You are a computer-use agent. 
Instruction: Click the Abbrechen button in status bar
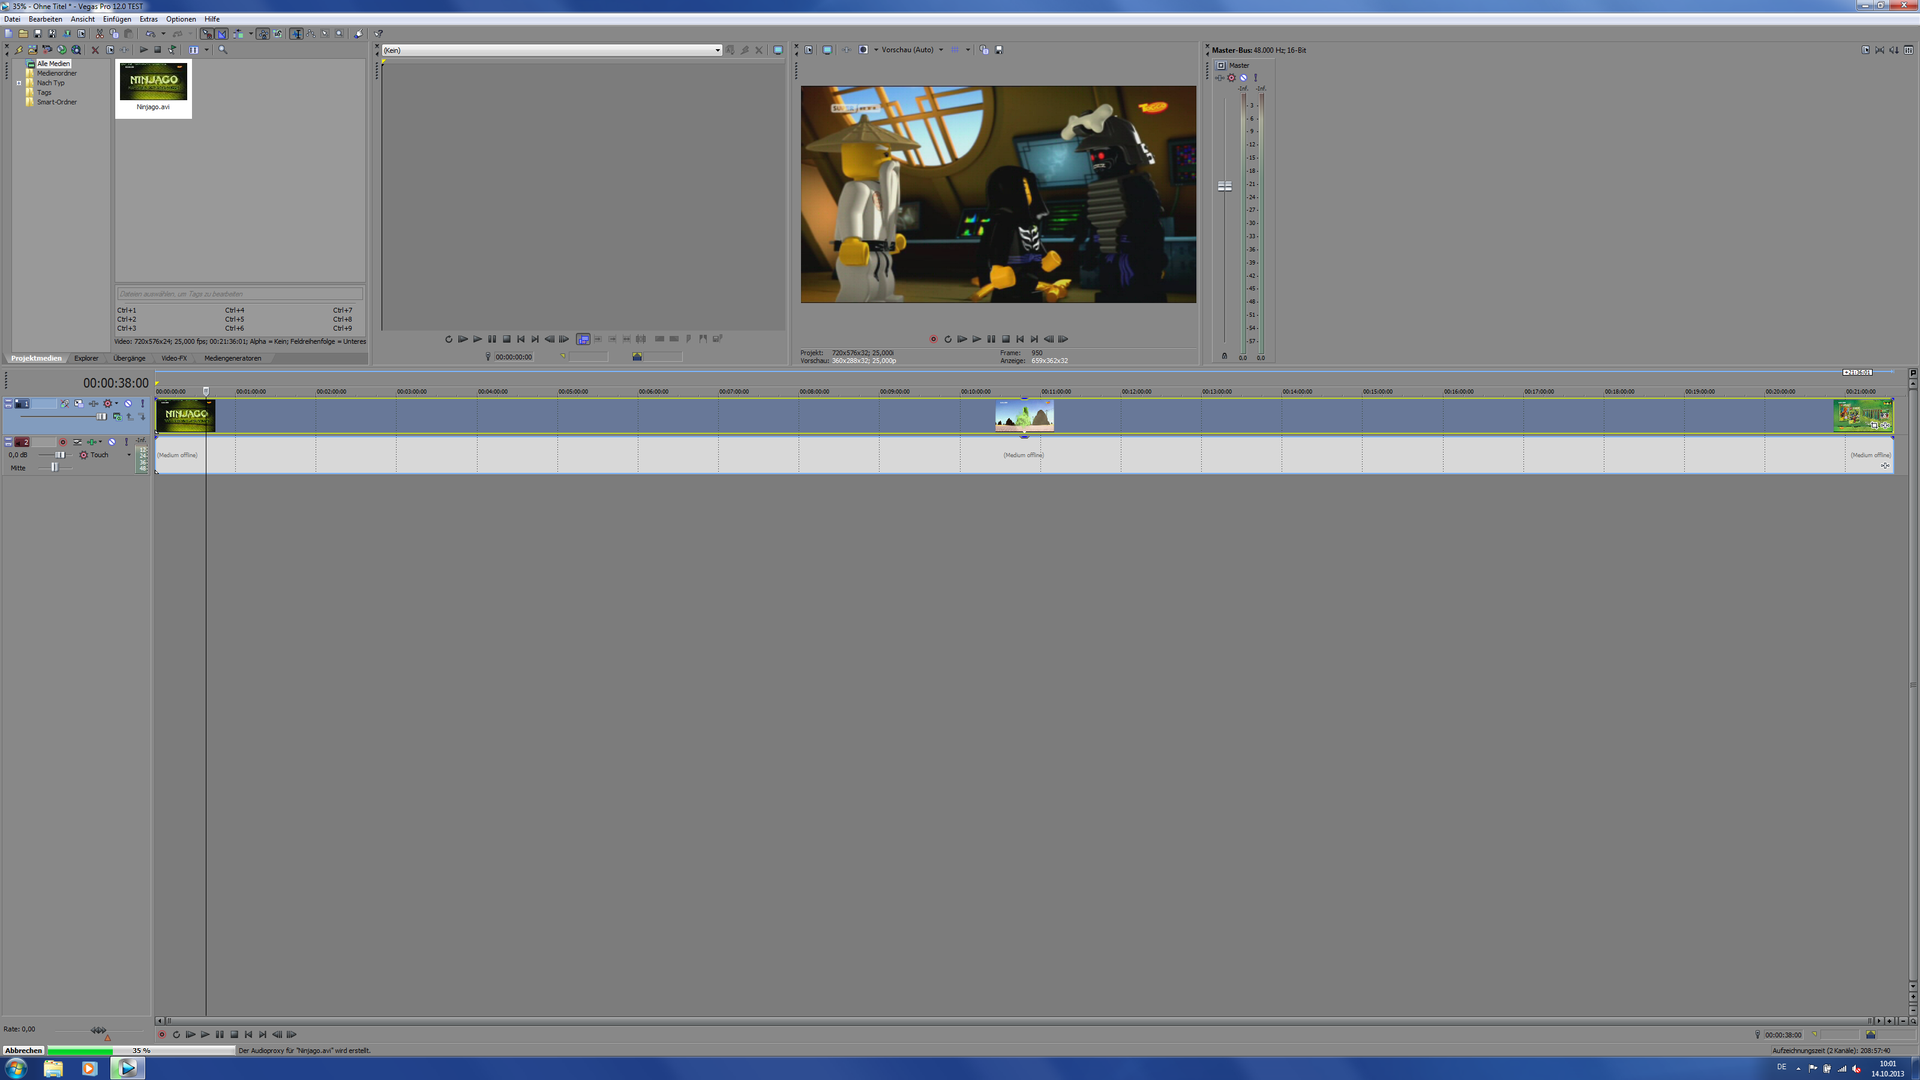(23, 1051)
